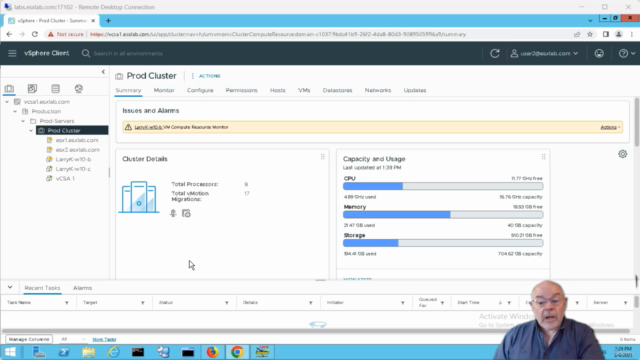Open Firefox from the Windows taskbar
The image size is (640, 360).
coord(212,352)
